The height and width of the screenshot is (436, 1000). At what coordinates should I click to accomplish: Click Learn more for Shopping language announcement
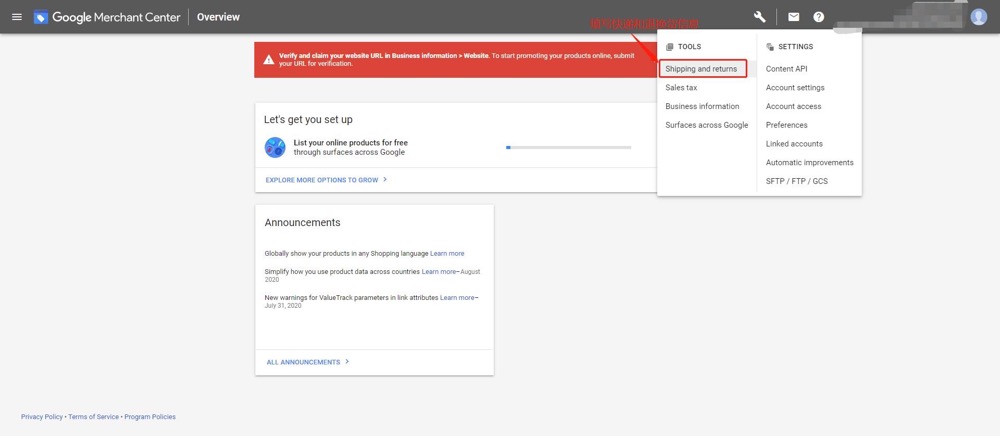[447, 254]
